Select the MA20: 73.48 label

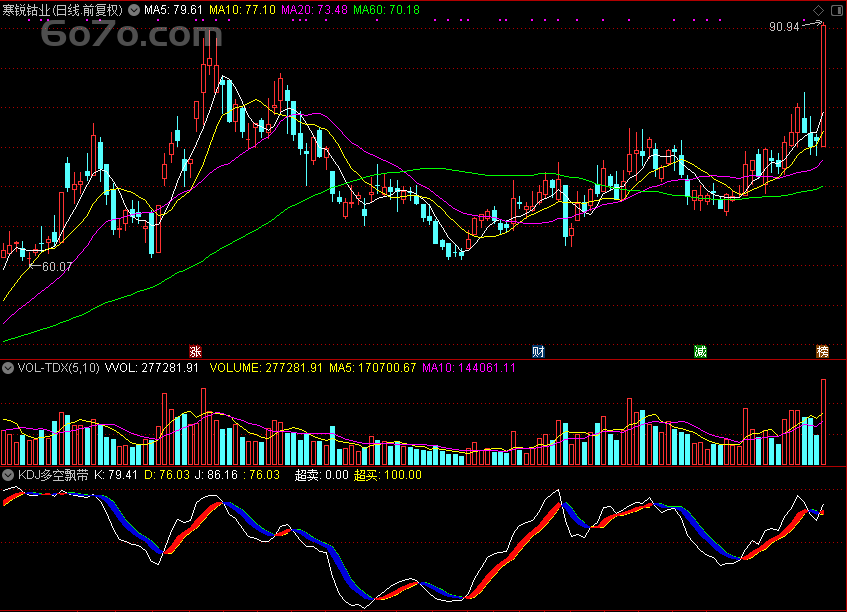point(314,10)
